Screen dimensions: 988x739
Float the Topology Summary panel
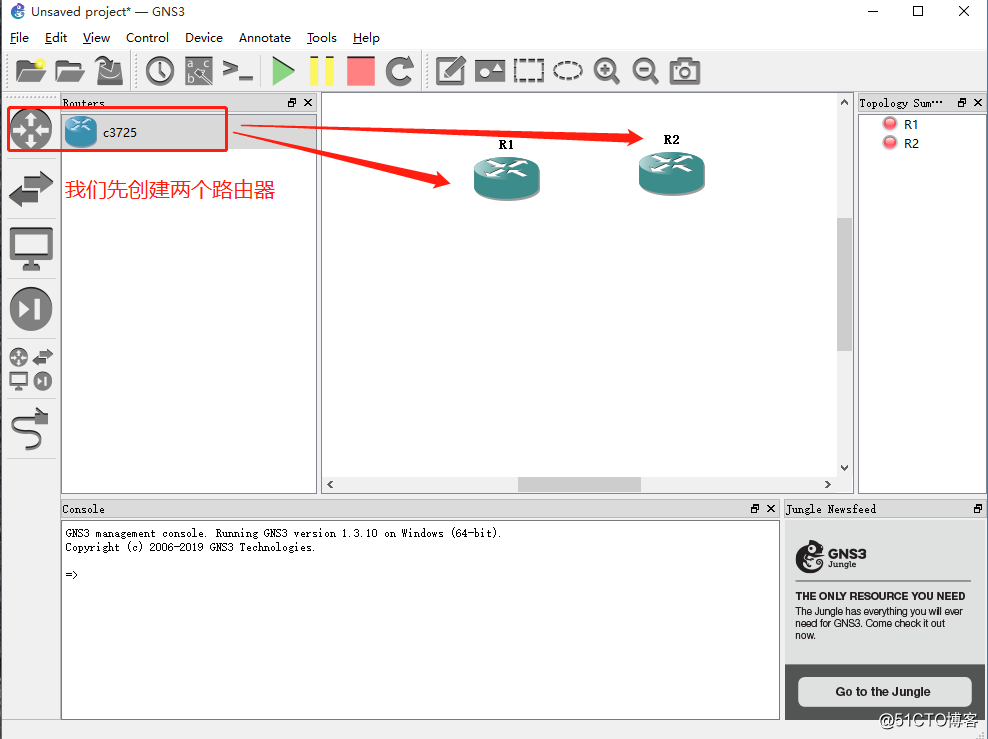coord(962,103)
